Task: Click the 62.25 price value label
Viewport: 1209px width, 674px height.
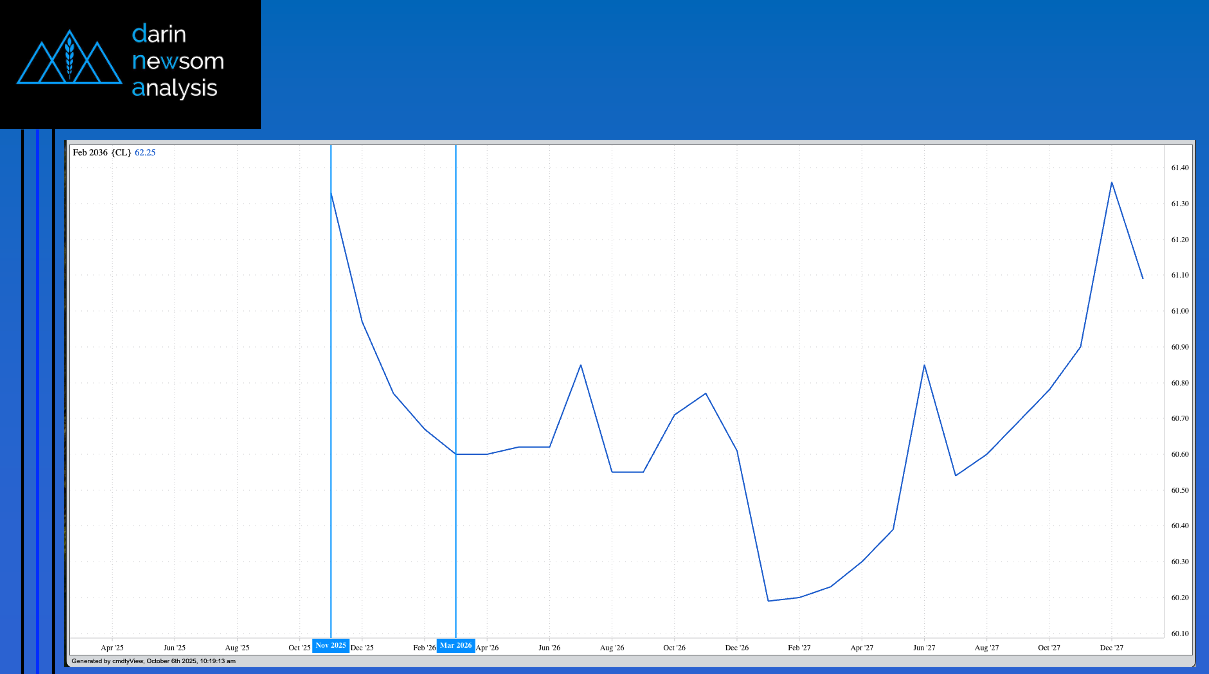Action: pyautogui.click(x=145, y=152)
